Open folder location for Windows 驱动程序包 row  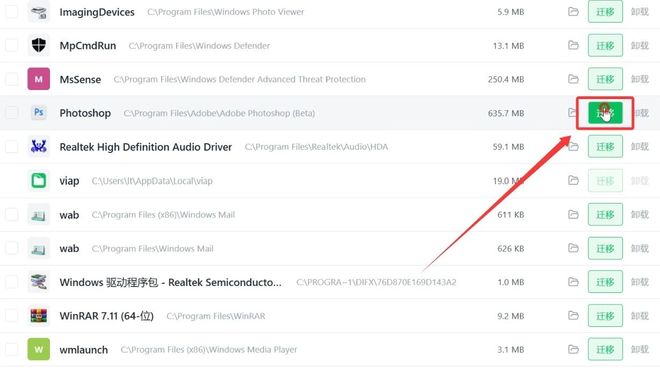pos(573,282)
